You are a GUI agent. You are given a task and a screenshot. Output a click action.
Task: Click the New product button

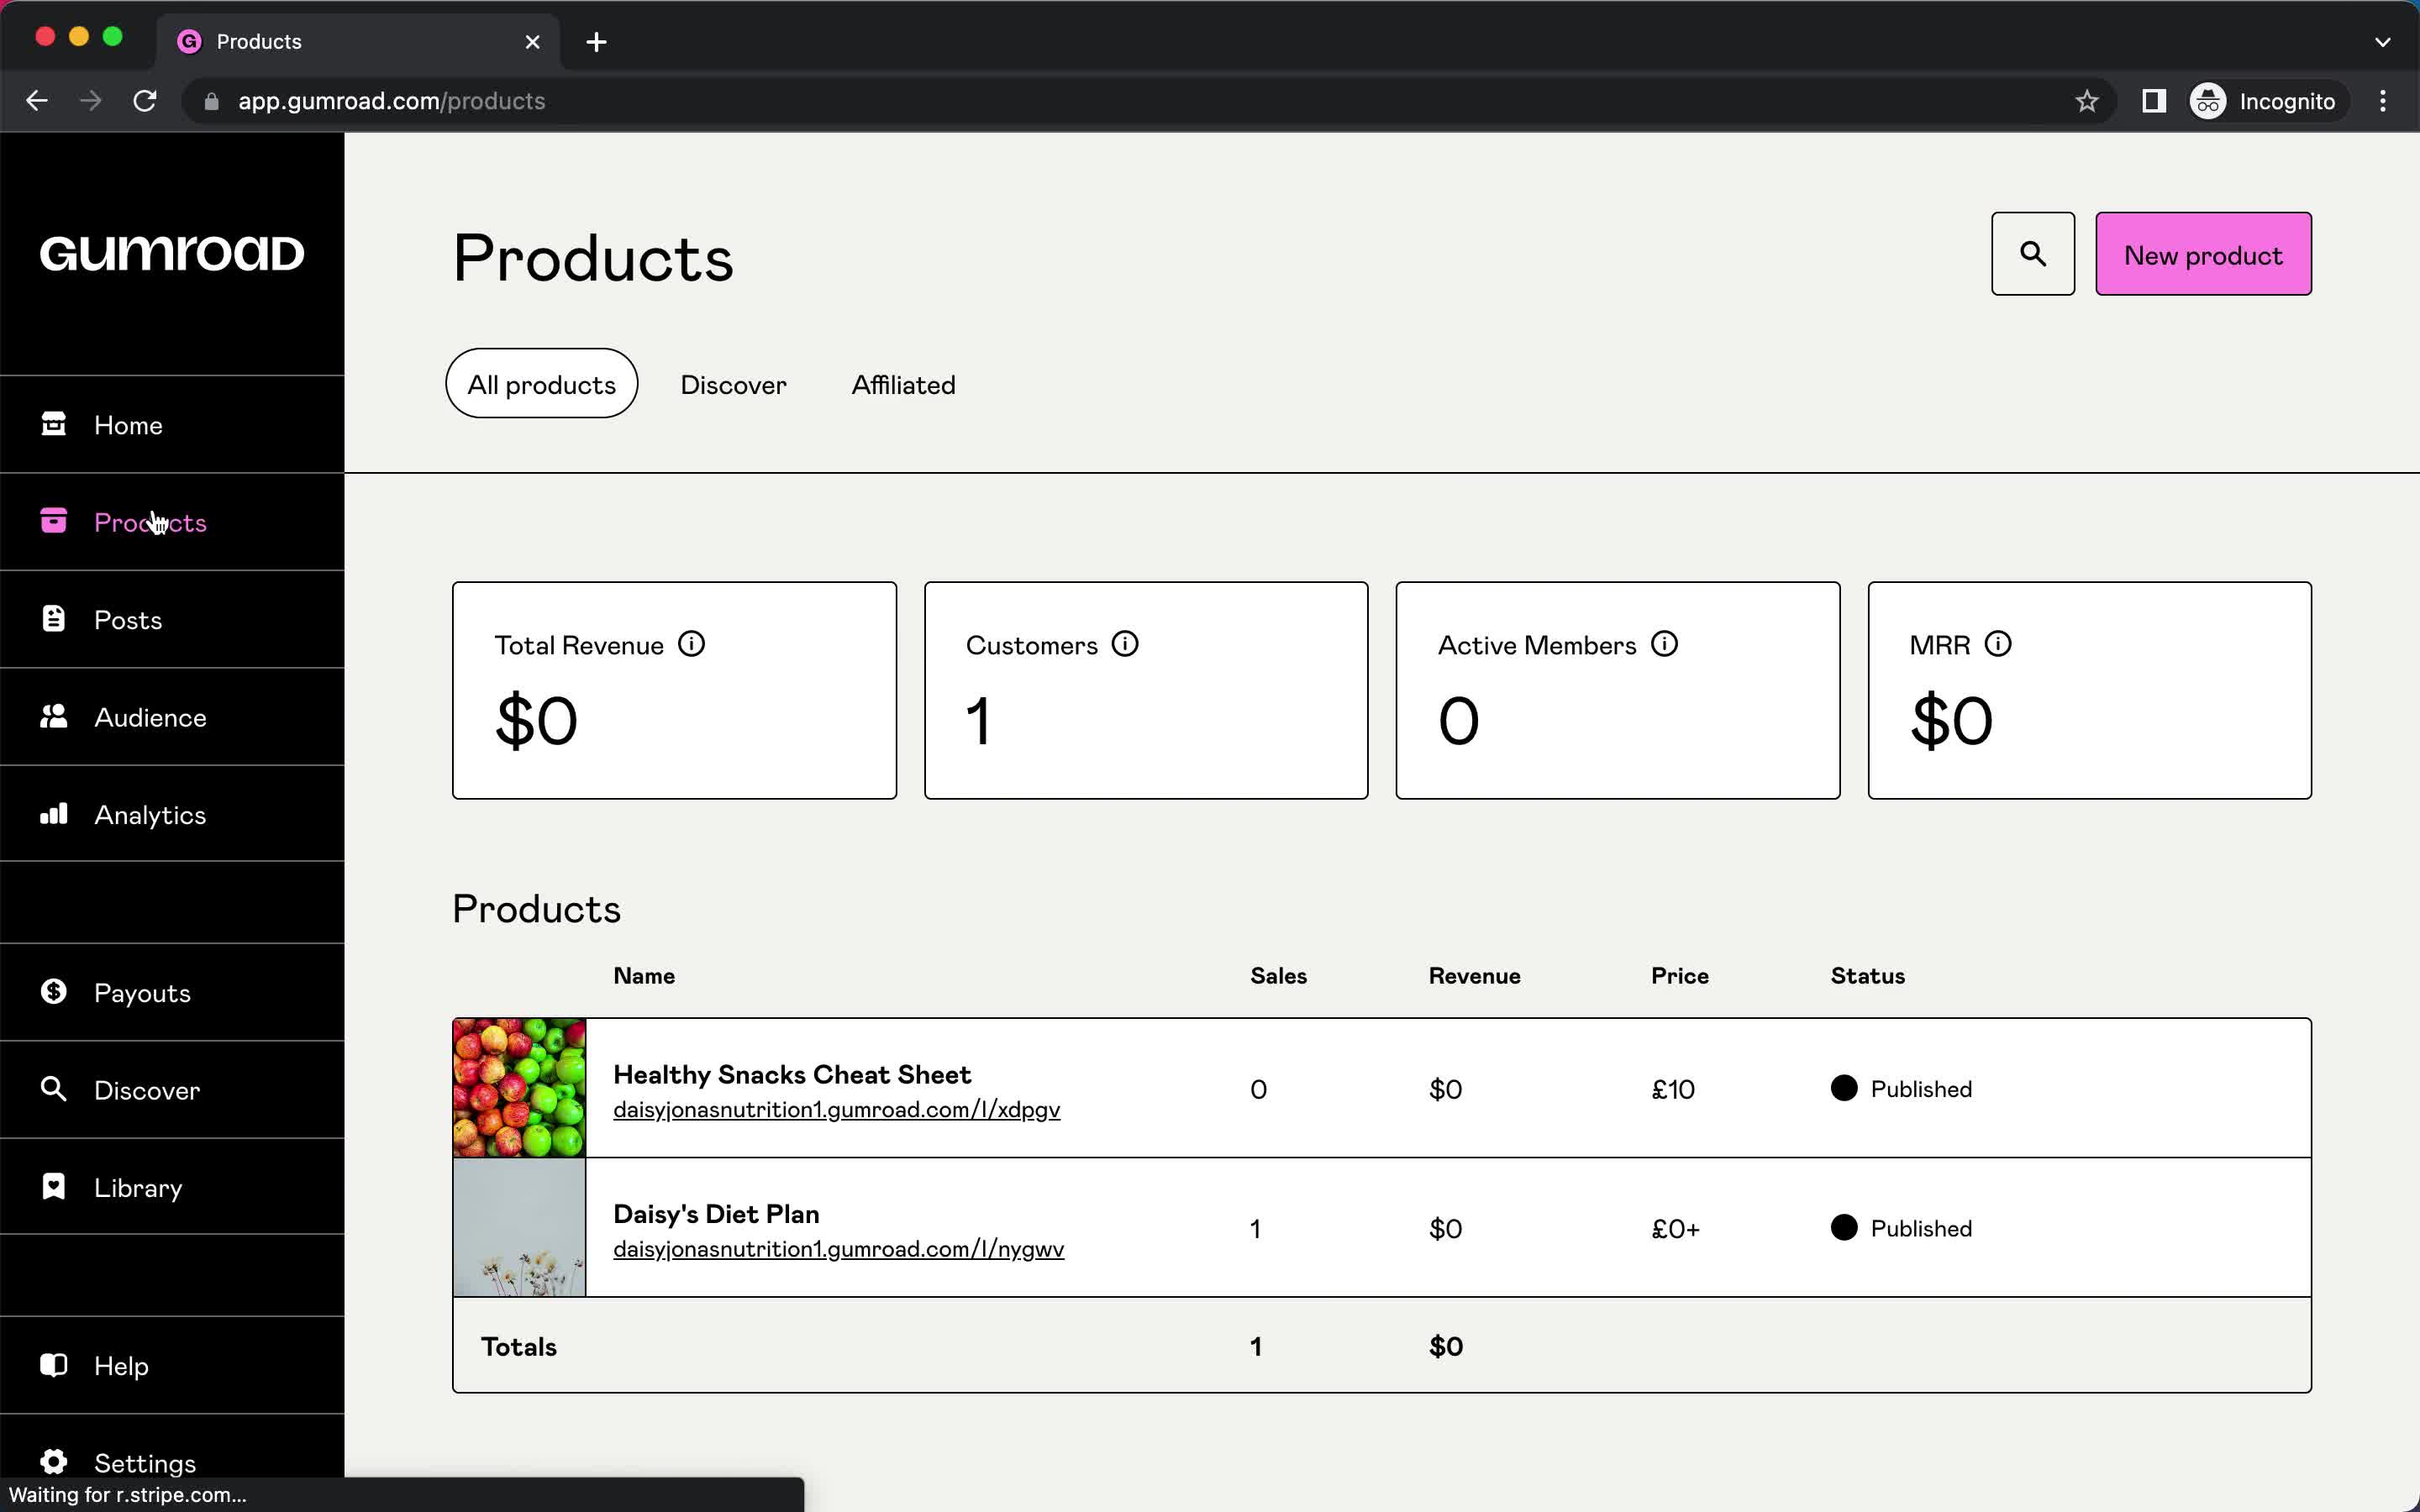pos(2203,254)
